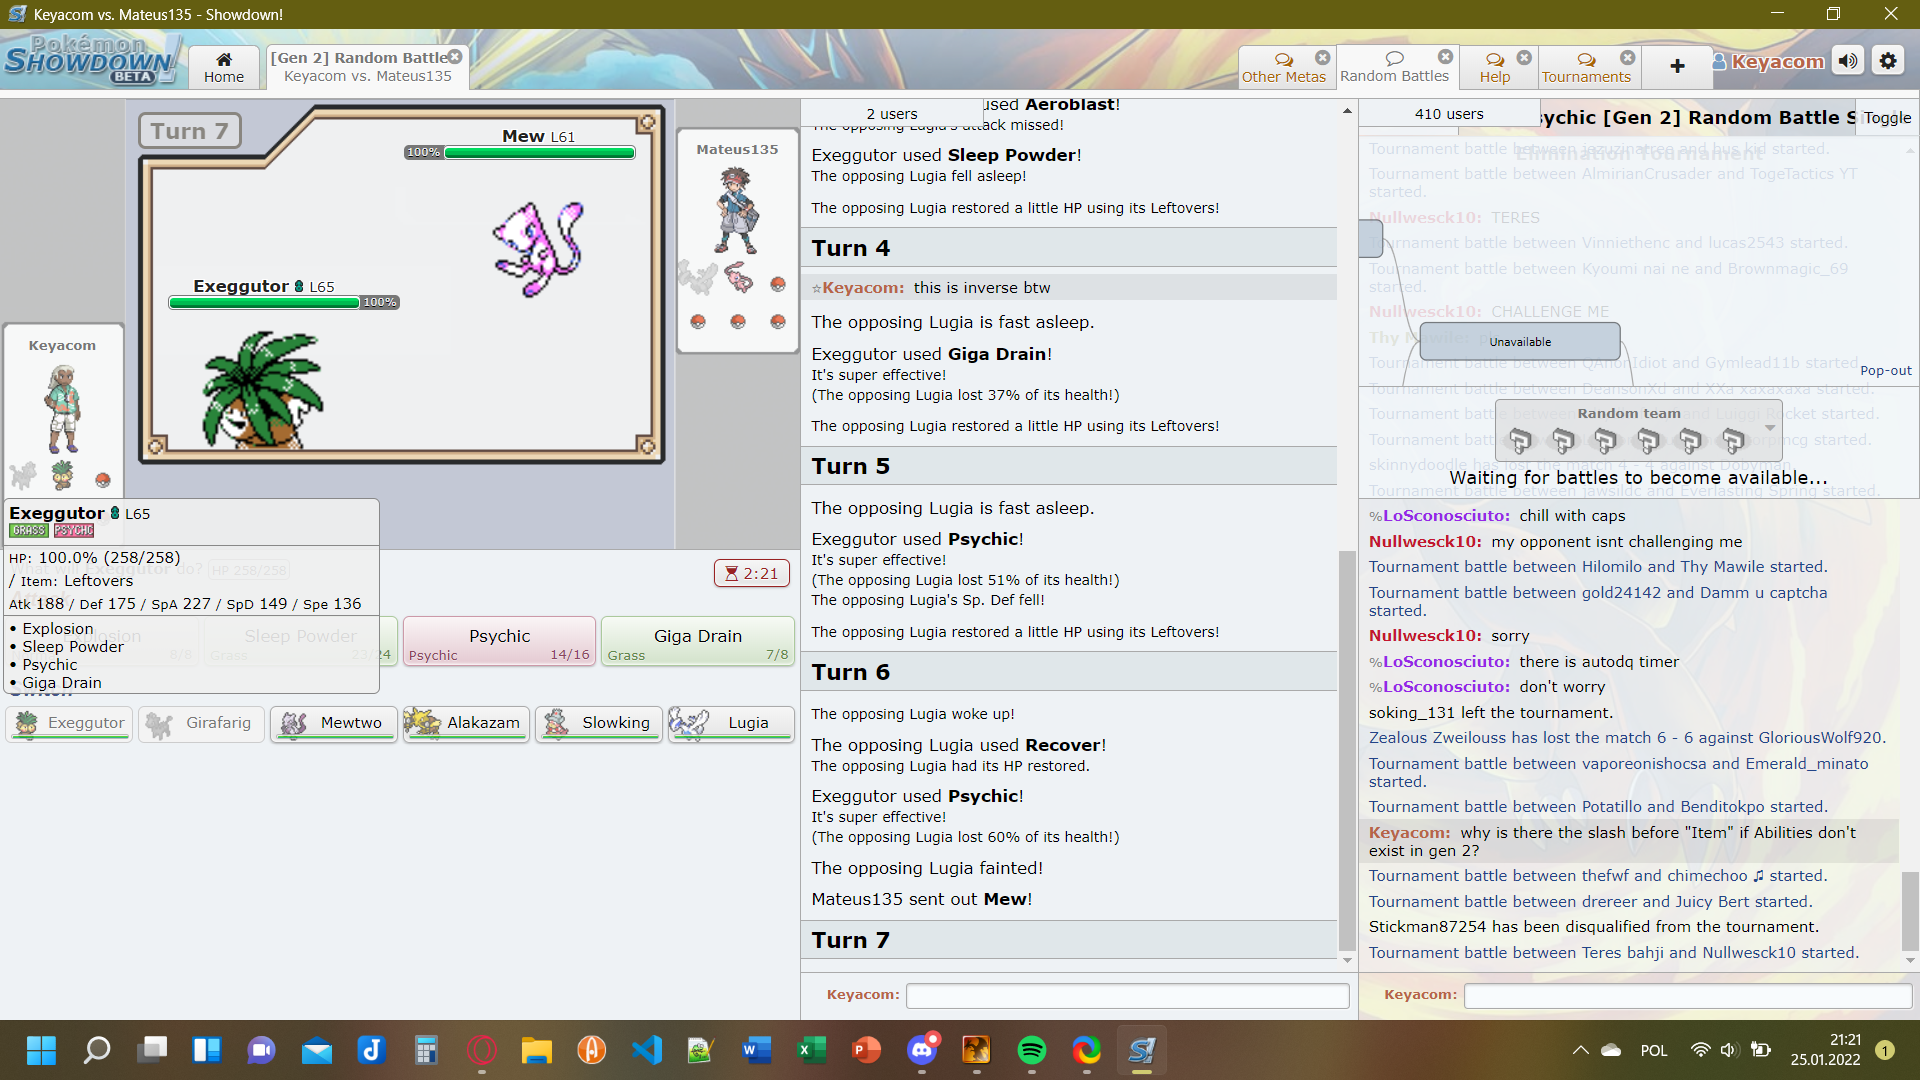Close the Help tab
Image resolution: width=1920 pixels, height=1080 pixels.
(1524, 57)
